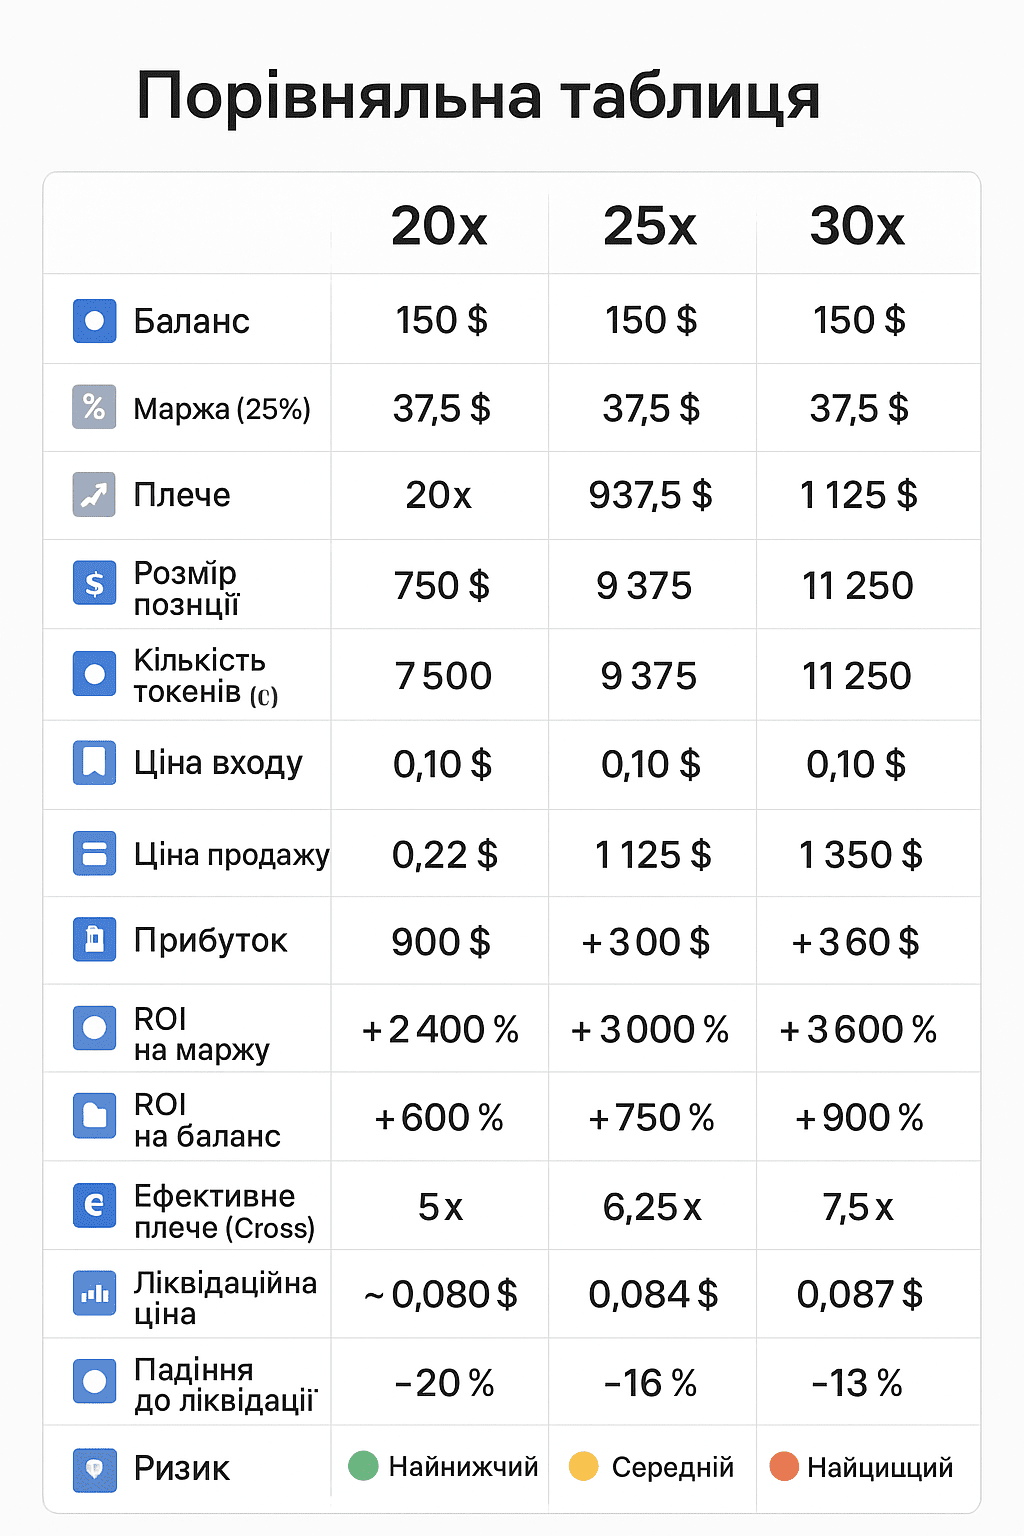Click the Прибуток row icon

point(94,940)
